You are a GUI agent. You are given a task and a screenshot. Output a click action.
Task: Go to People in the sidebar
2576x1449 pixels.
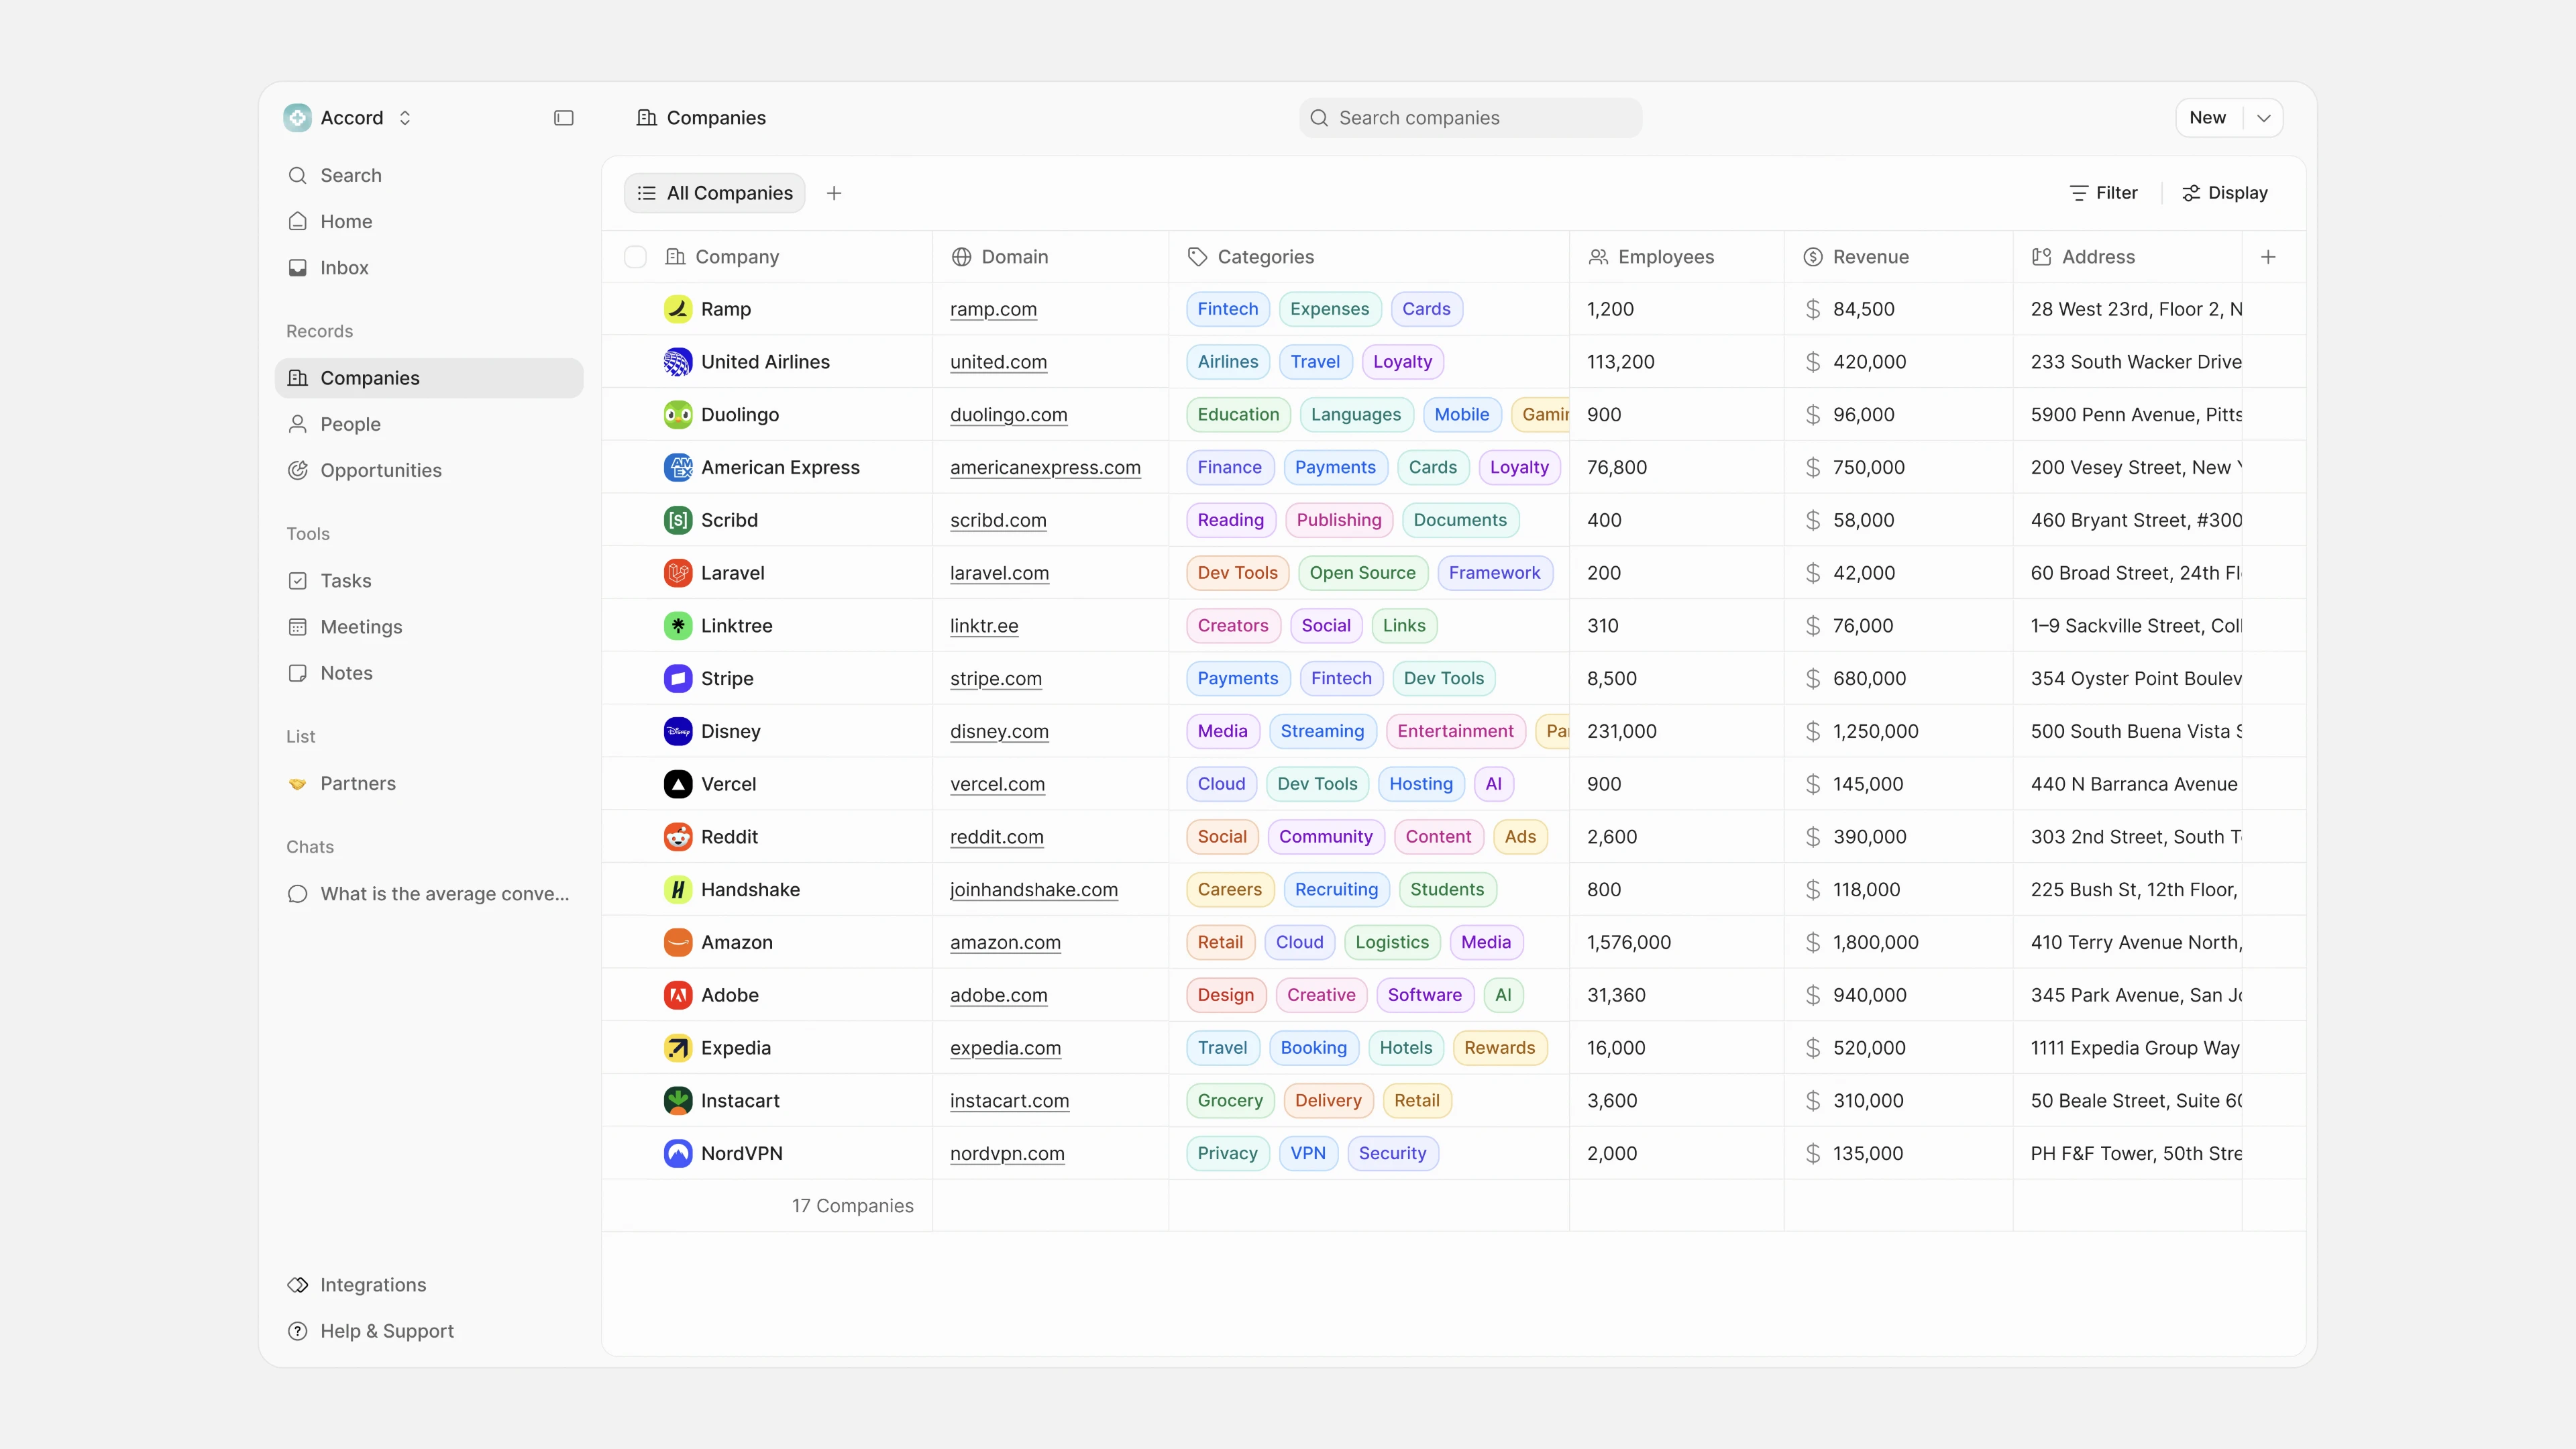tap(429, 424)
